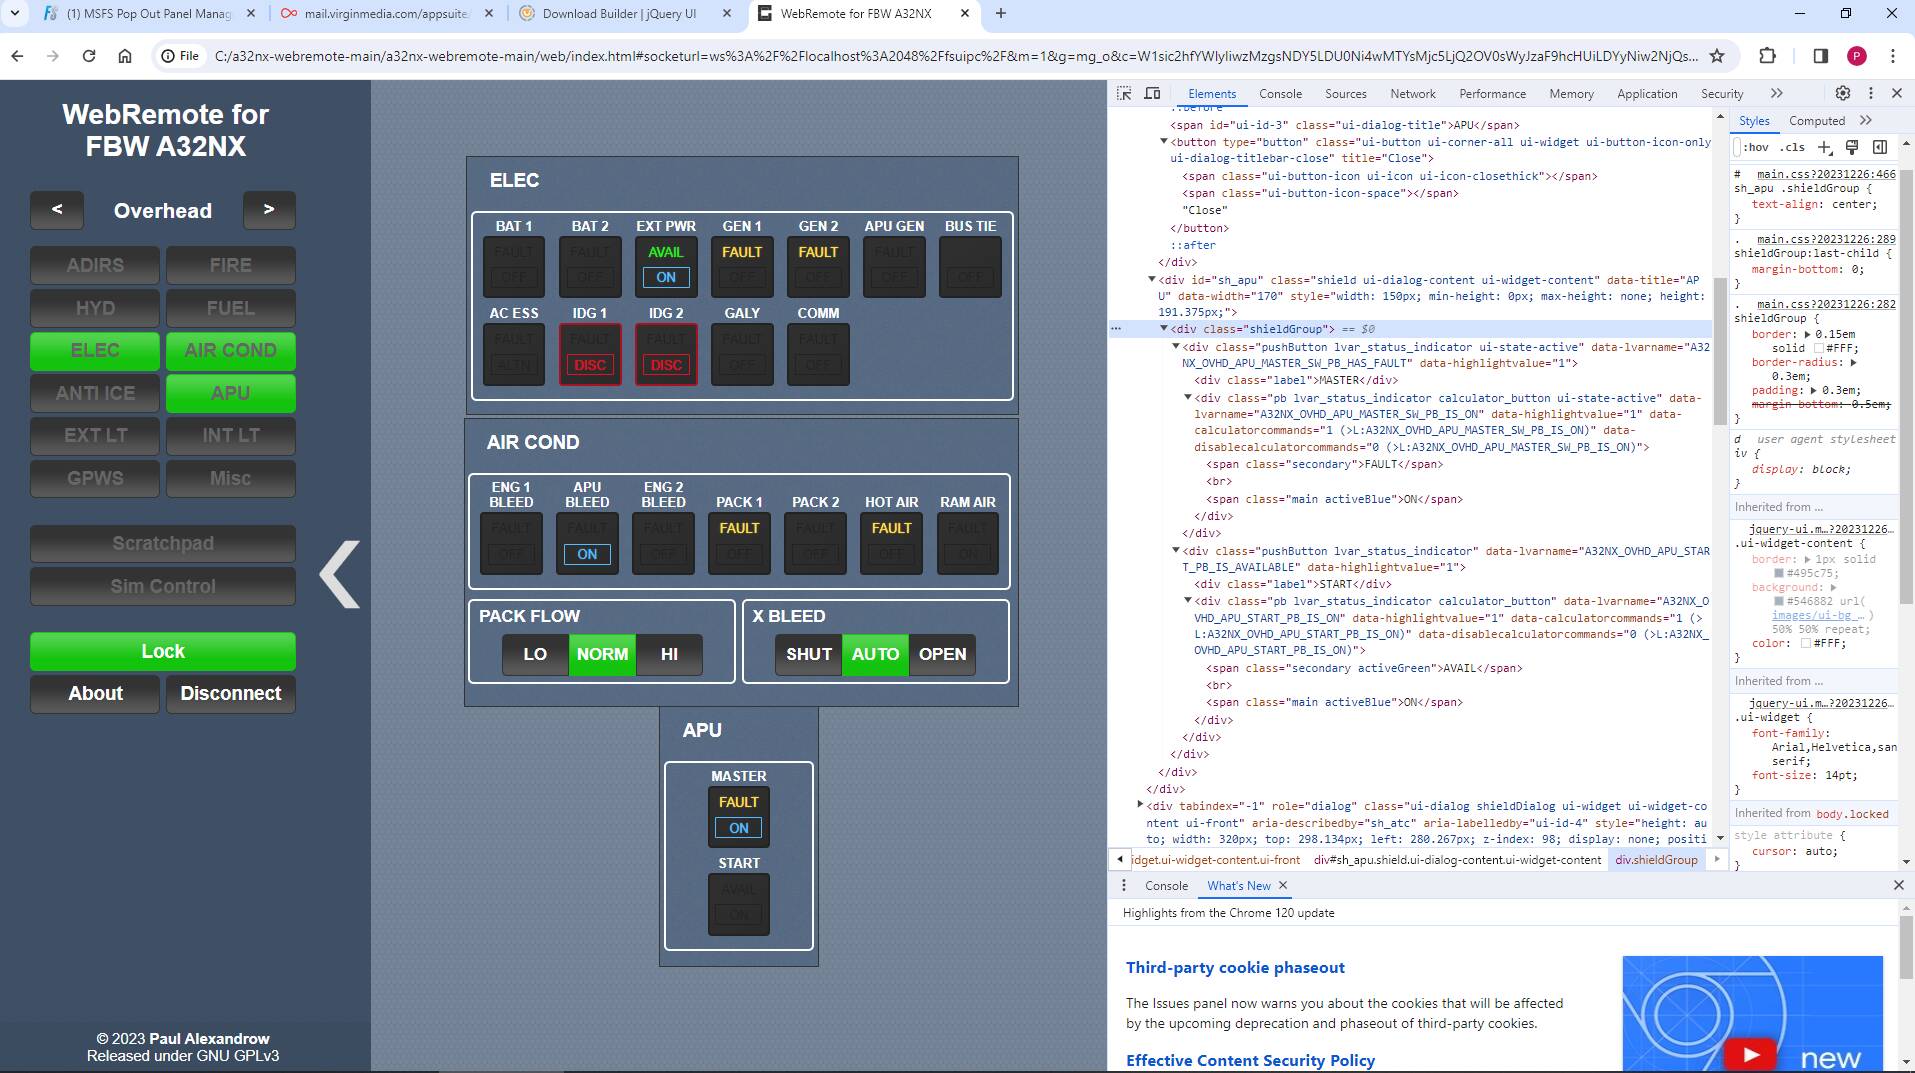Open the browser extensions puzzle icon
The image size is (1915, 1073).
[x=1768, y=56]
